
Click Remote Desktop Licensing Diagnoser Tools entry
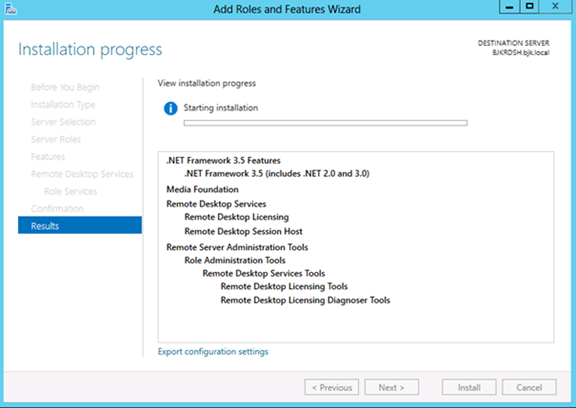tap(305, 300)
